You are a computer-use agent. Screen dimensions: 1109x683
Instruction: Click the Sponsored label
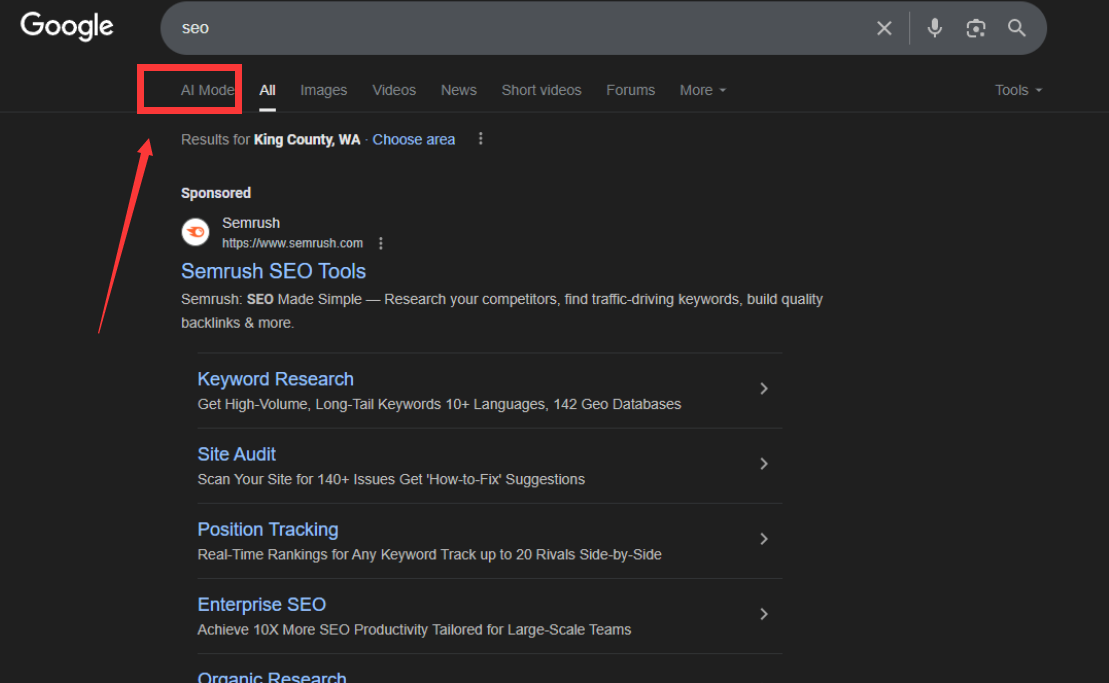[216, 193]
